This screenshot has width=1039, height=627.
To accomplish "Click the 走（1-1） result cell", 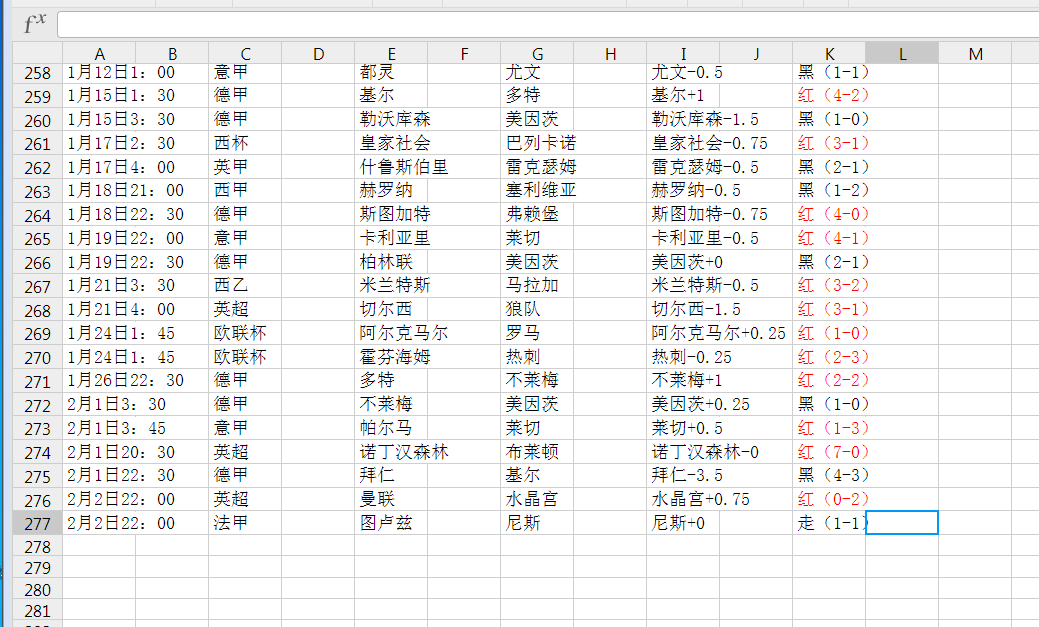I will pyautogui.click(x=828, y=522).
